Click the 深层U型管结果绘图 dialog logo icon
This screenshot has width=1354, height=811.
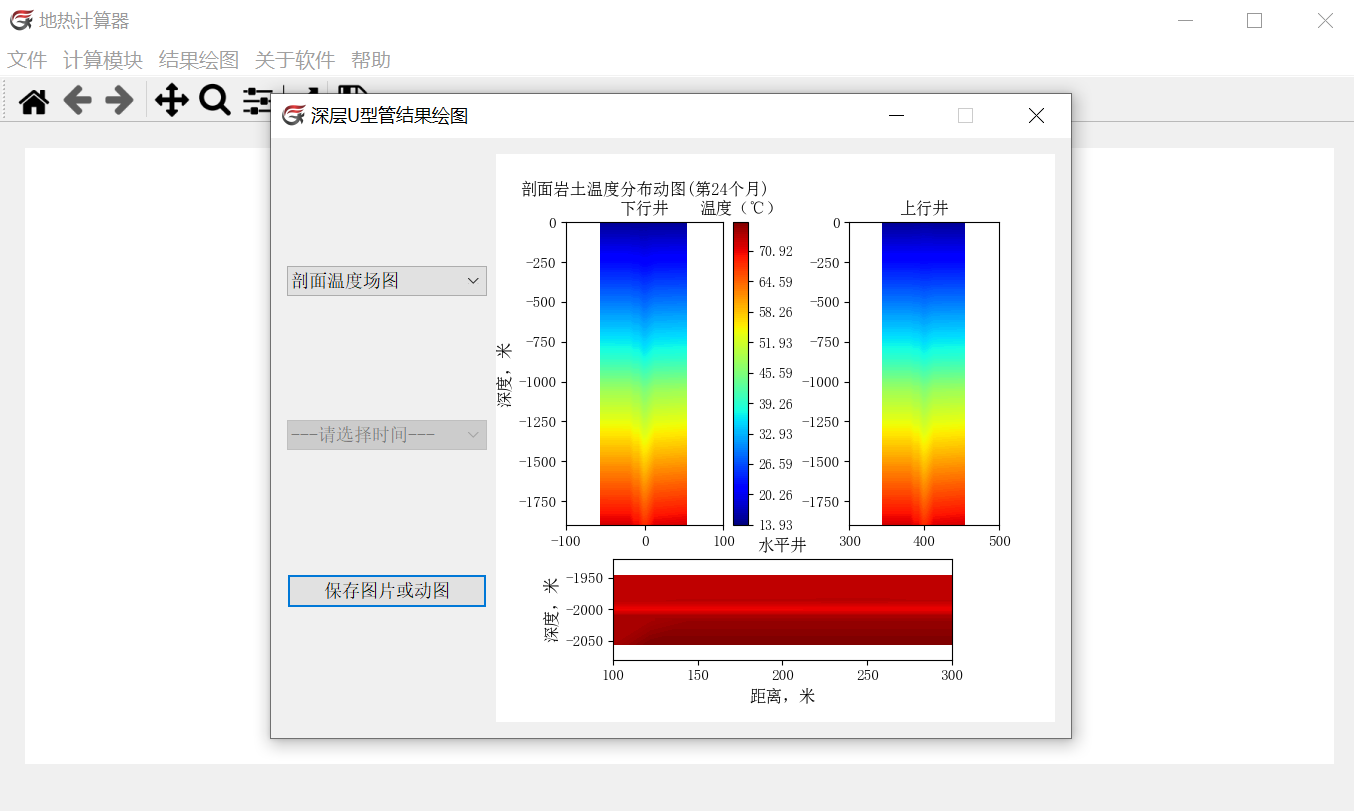(293, 116)
